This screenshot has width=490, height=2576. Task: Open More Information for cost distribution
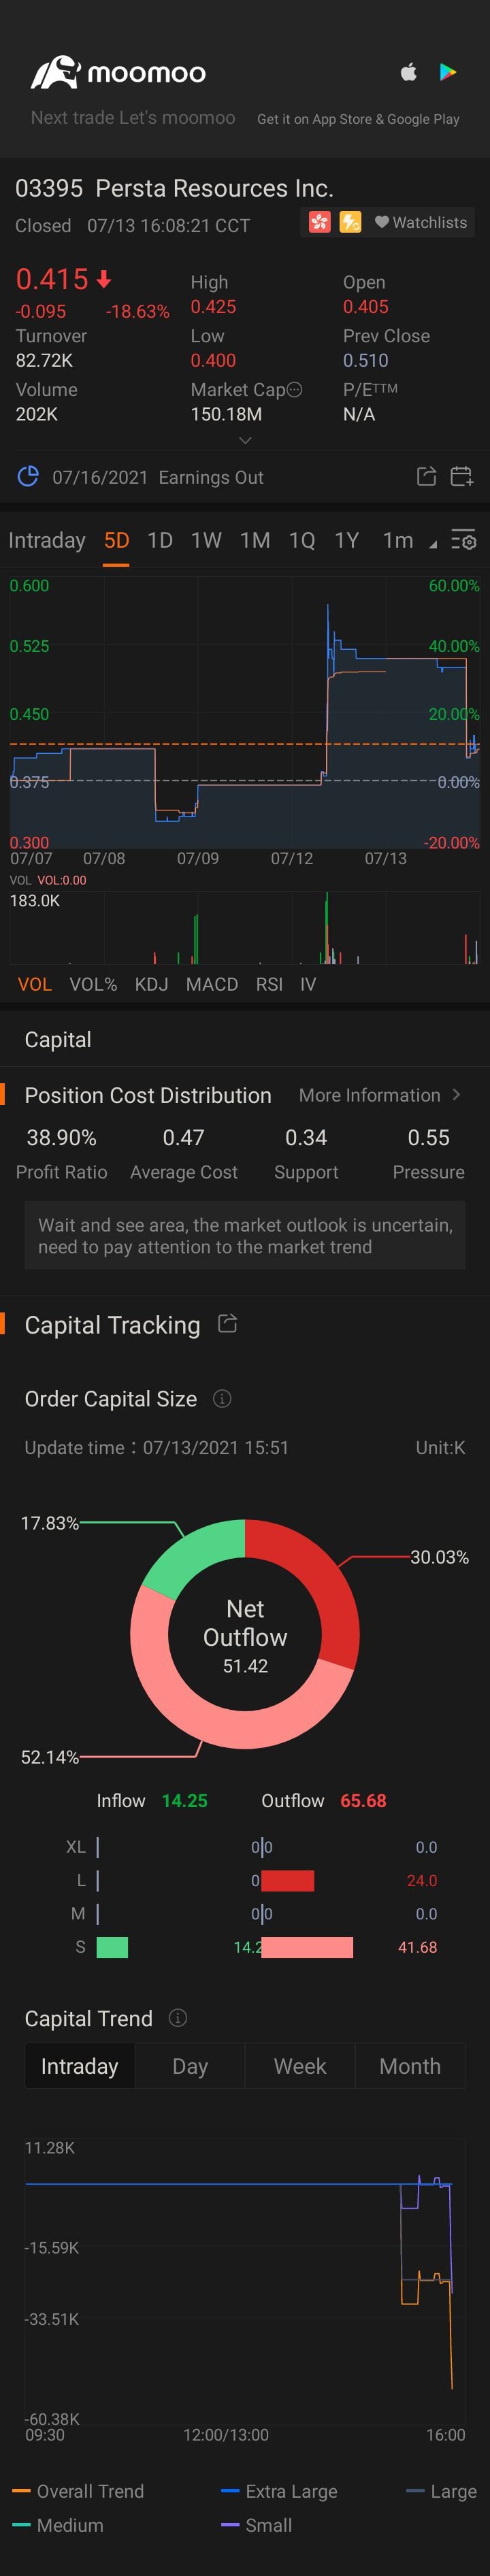[x=380, y=1095]
